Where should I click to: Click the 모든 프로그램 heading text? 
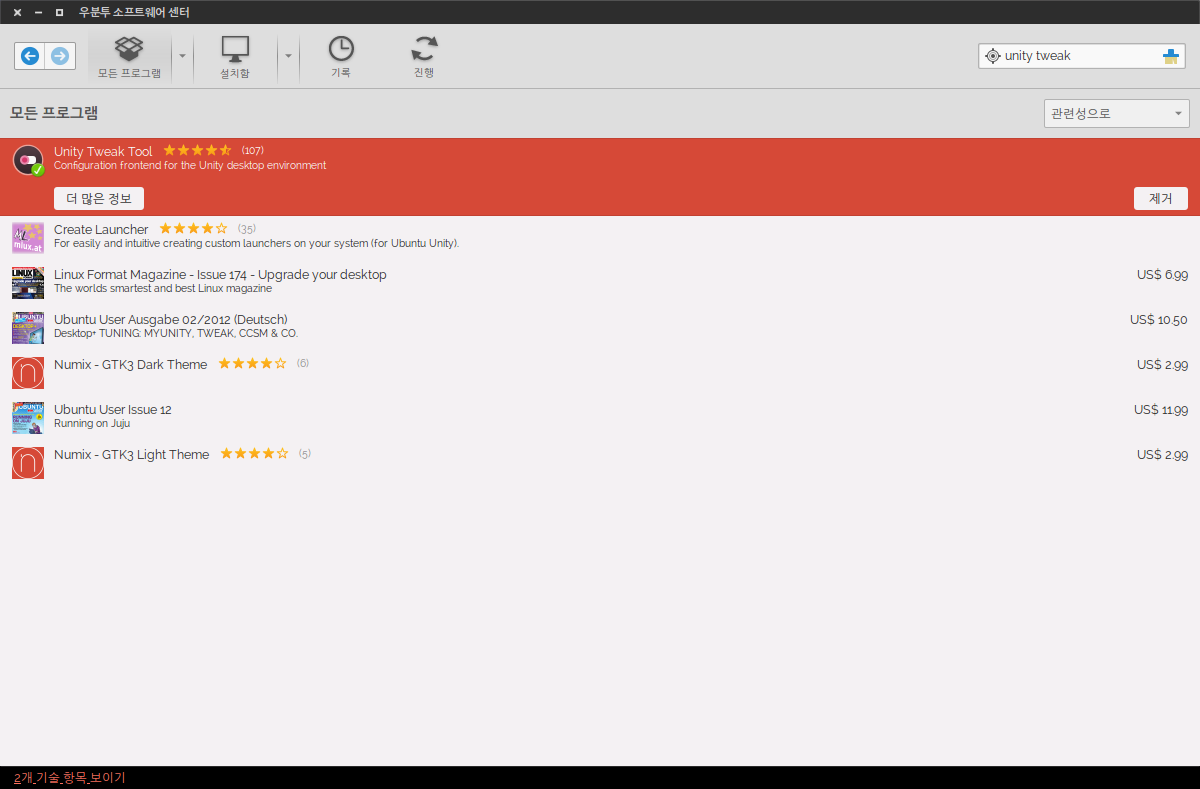(x=54, y=113)
